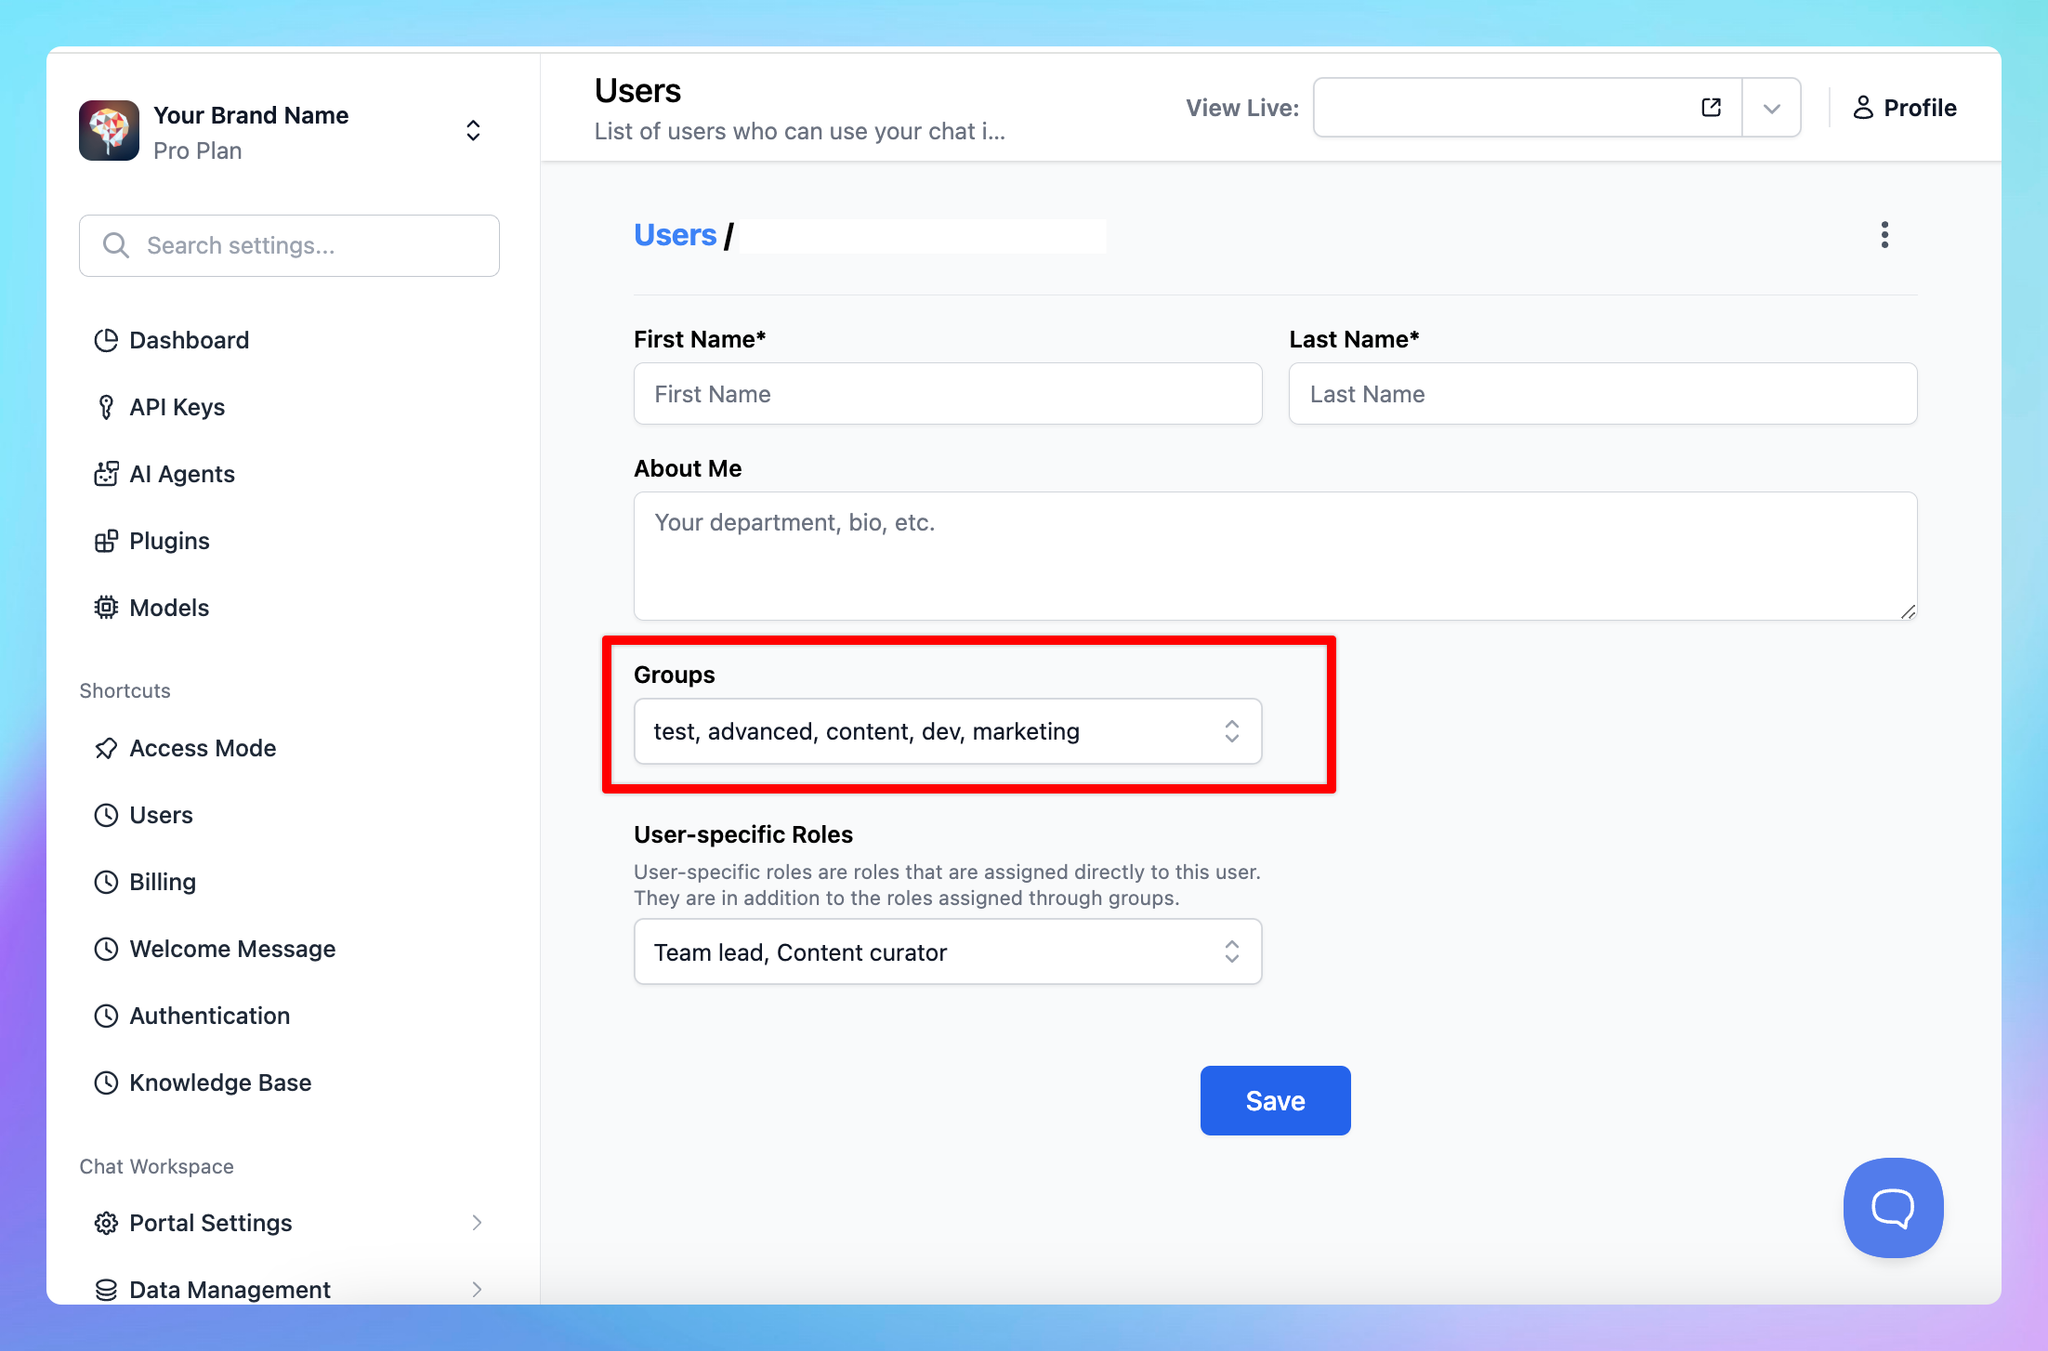Expand the brand workspace switcher arrows
2048x1351 pixels.
[x=473, y=131]
